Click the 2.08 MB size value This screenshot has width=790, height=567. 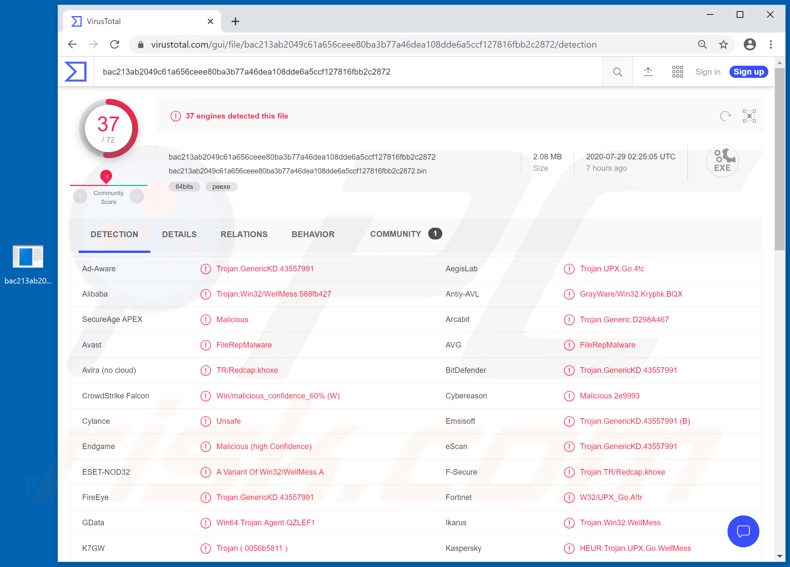pos(547,157)
